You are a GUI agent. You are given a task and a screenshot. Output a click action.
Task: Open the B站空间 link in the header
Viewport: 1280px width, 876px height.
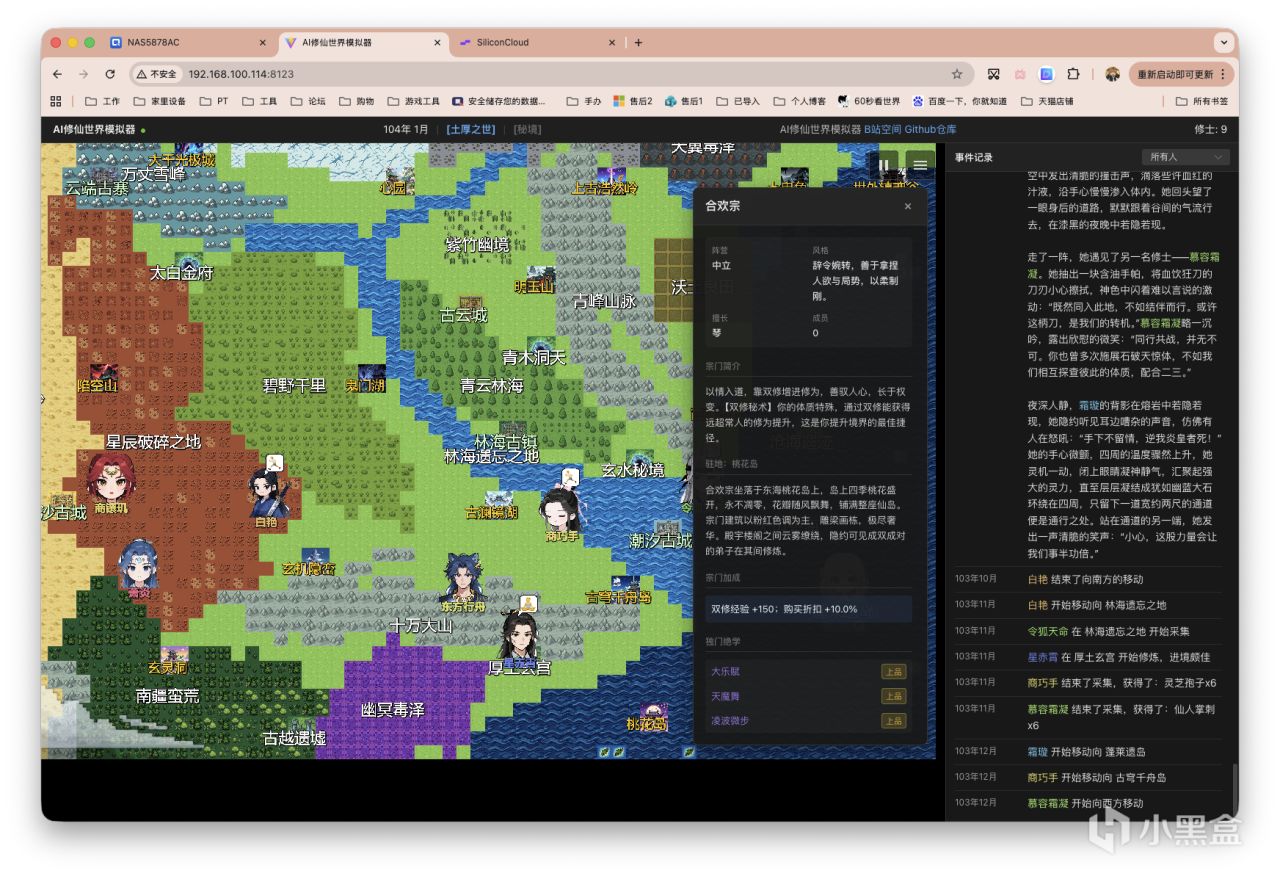tap(884, 129)
